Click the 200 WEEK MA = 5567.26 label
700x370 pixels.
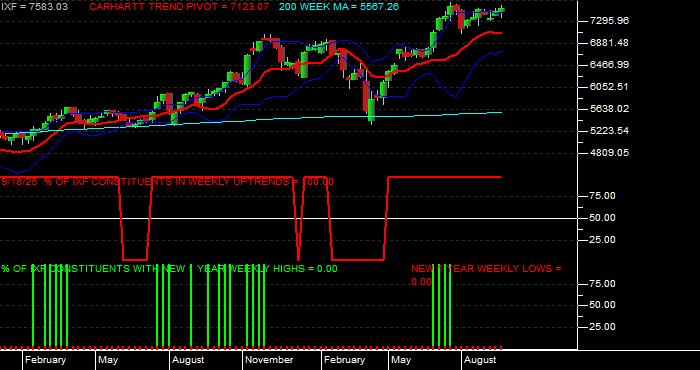(339, 7)
